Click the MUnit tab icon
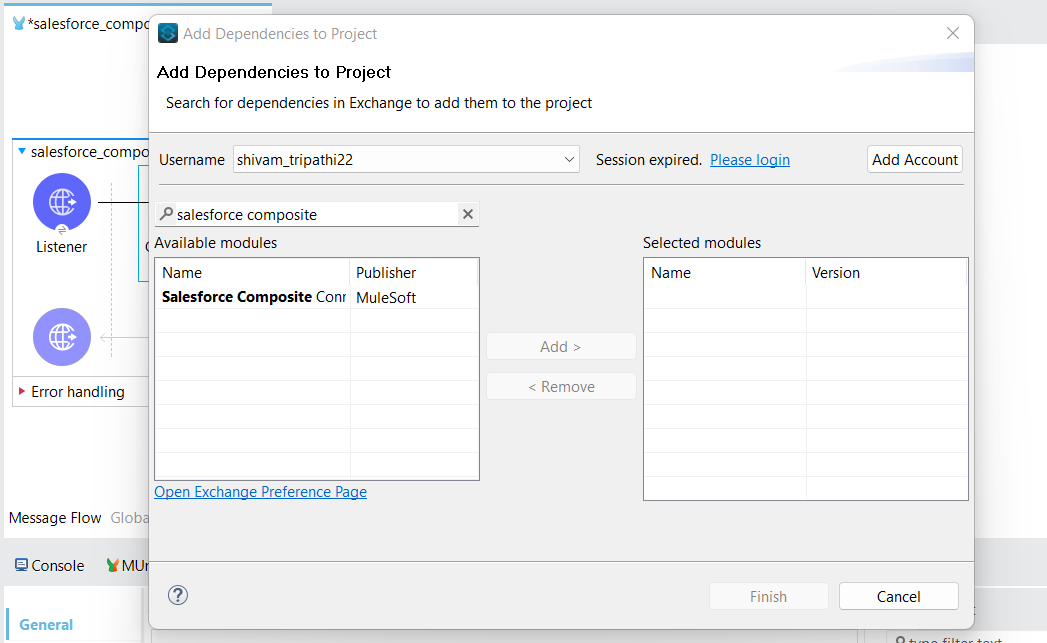This screenshot has height=643, width=1047. pos(112,565)
